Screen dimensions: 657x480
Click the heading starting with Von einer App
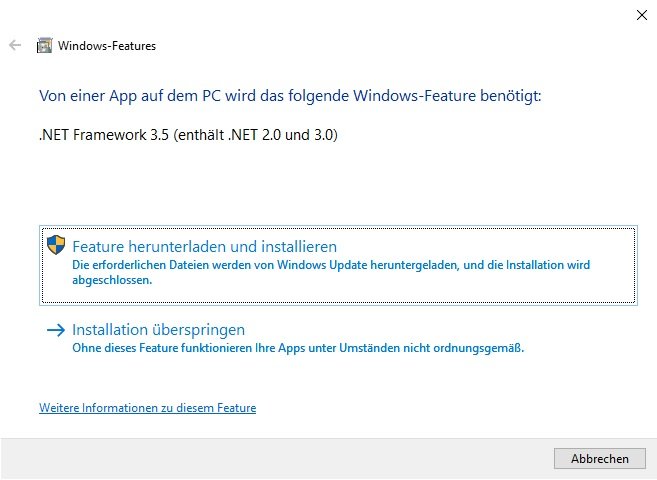(x=290, y=96)
